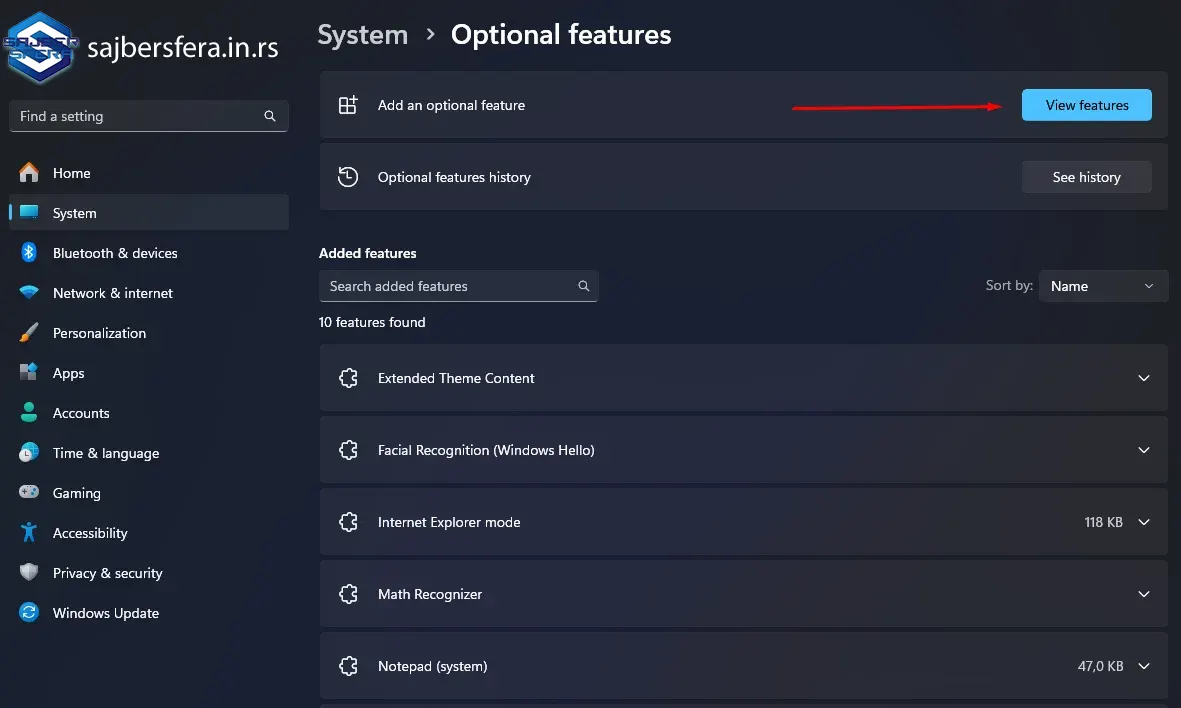Expand the Internet Explorer mode entry

(1144, 522)
